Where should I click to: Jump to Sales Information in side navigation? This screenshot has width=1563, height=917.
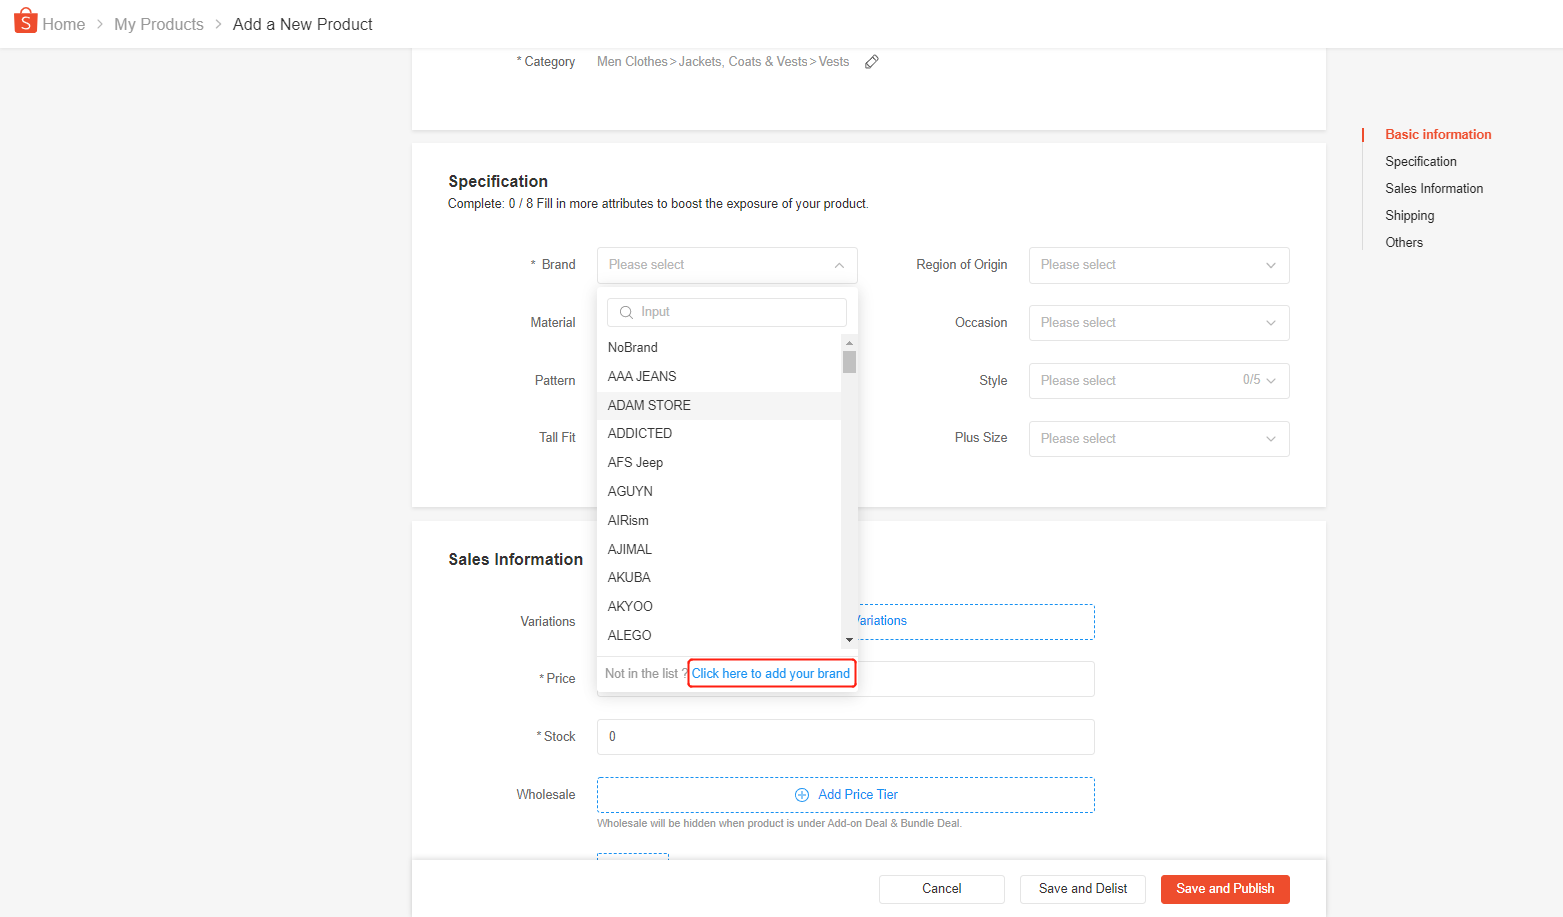pyautogui.click(x=1434, y=188)
